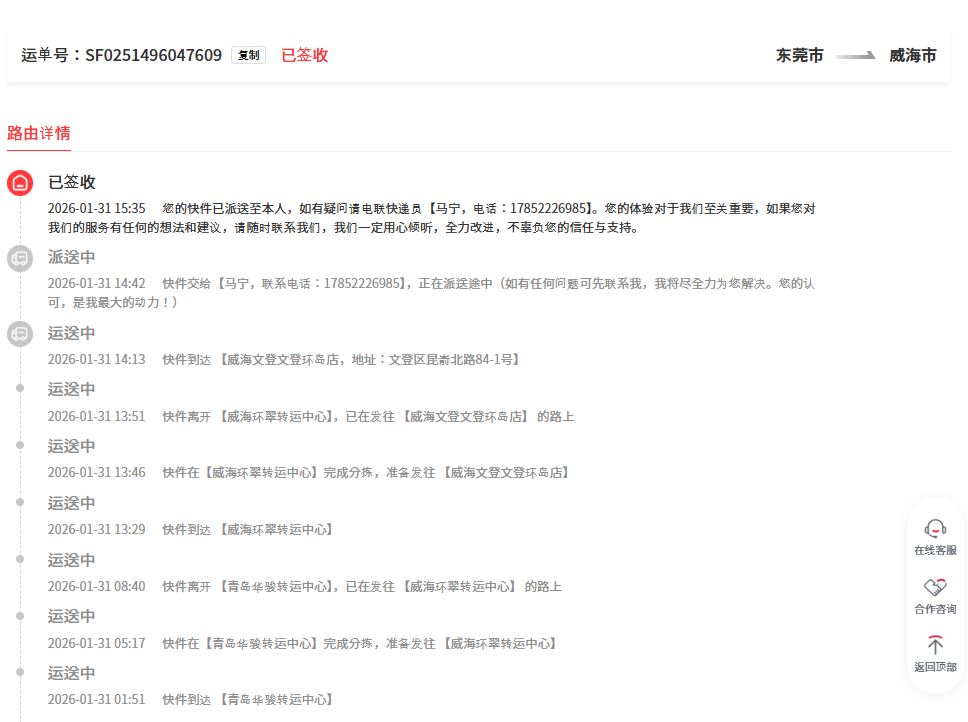968x722 pixels.
Task: Click the destination city 威海市
Action: [x=912, y=56]
